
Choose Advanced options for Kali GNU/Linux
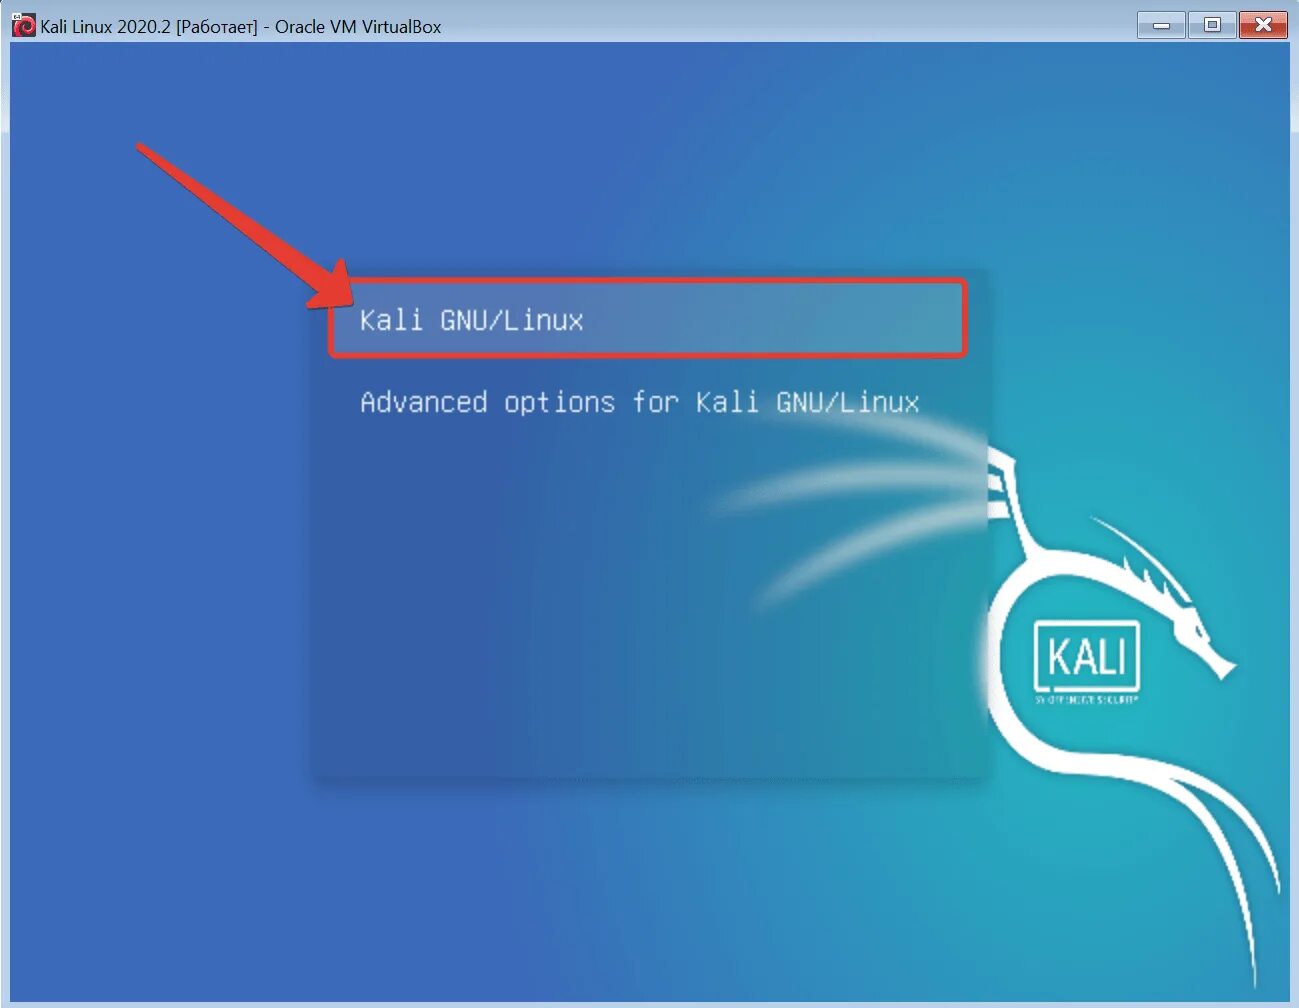(x=639, y=402)
